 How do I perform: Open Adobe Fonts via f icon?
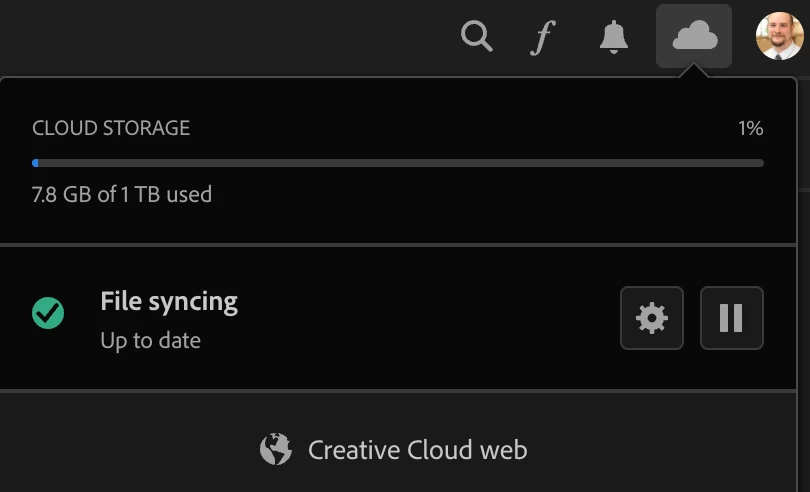[x=542, y=37]
